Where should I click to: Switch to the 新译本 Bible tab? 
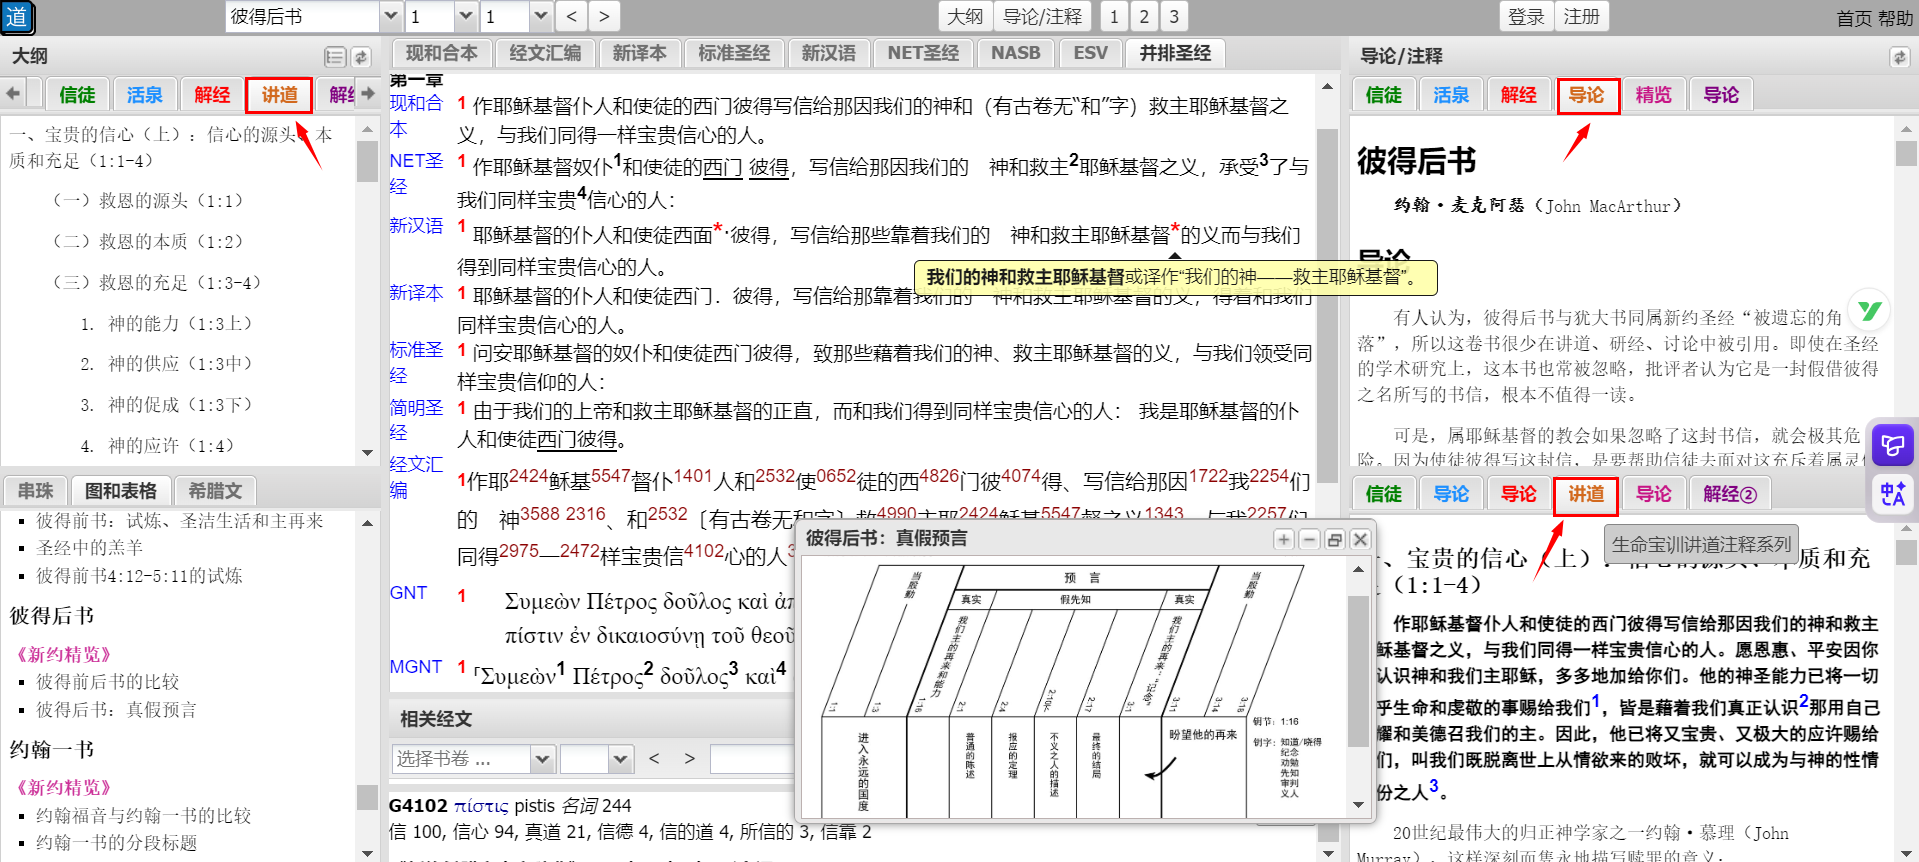(x=639, y=54)
